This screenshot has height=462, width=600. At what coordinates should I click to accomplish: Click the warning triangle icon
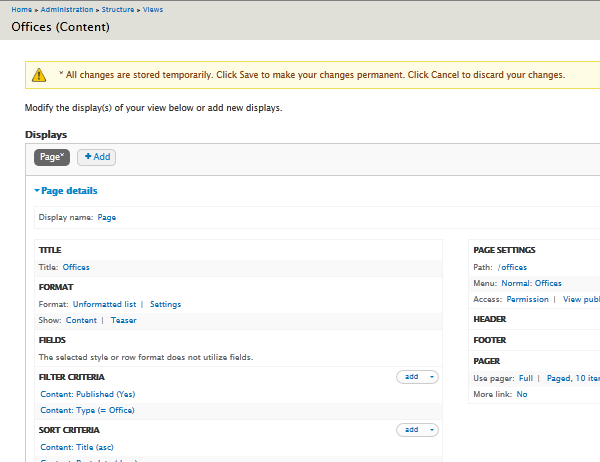tap(39, 75)
